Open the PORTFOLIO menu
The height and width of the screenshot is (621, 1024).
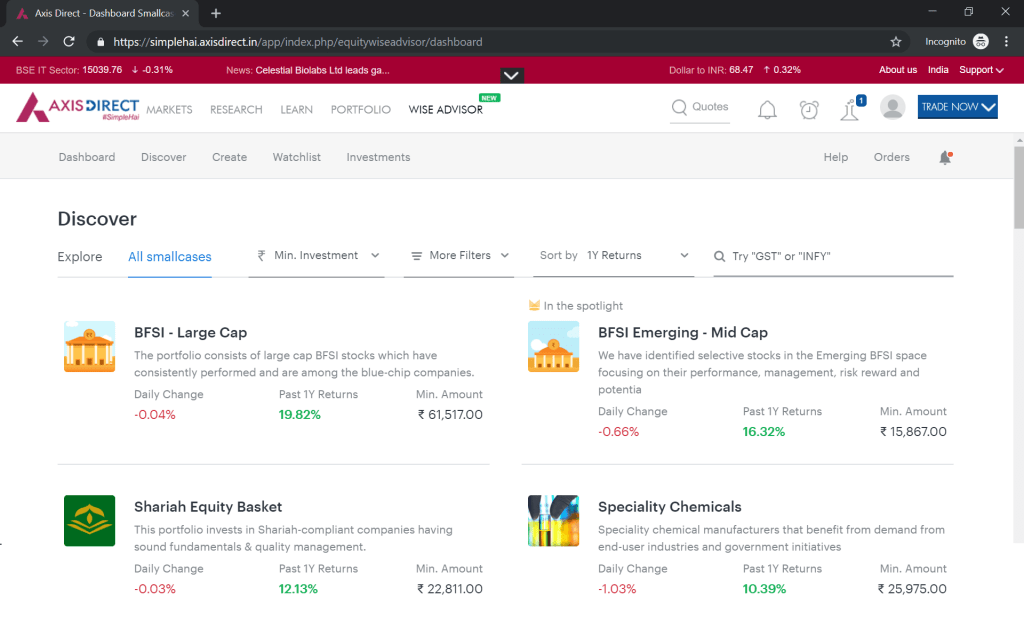coord(360,110)
